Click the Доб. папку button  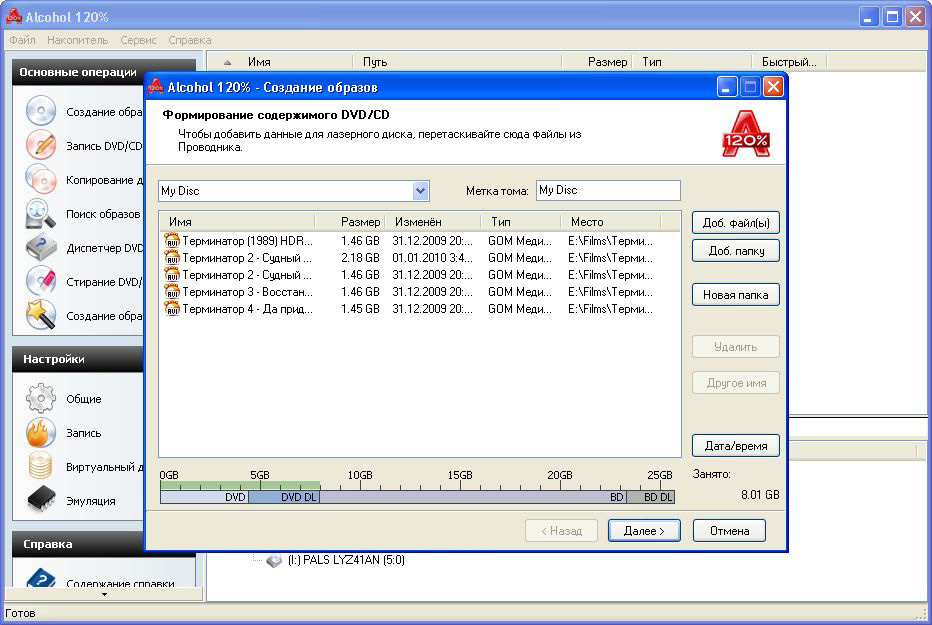[x=735, y=251]
